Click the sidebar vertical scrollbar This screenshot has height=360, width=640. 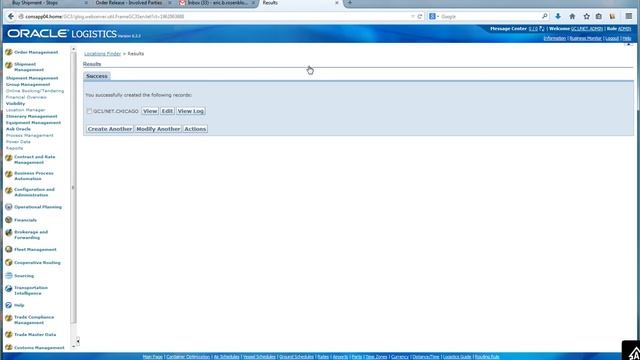[73, 188]
